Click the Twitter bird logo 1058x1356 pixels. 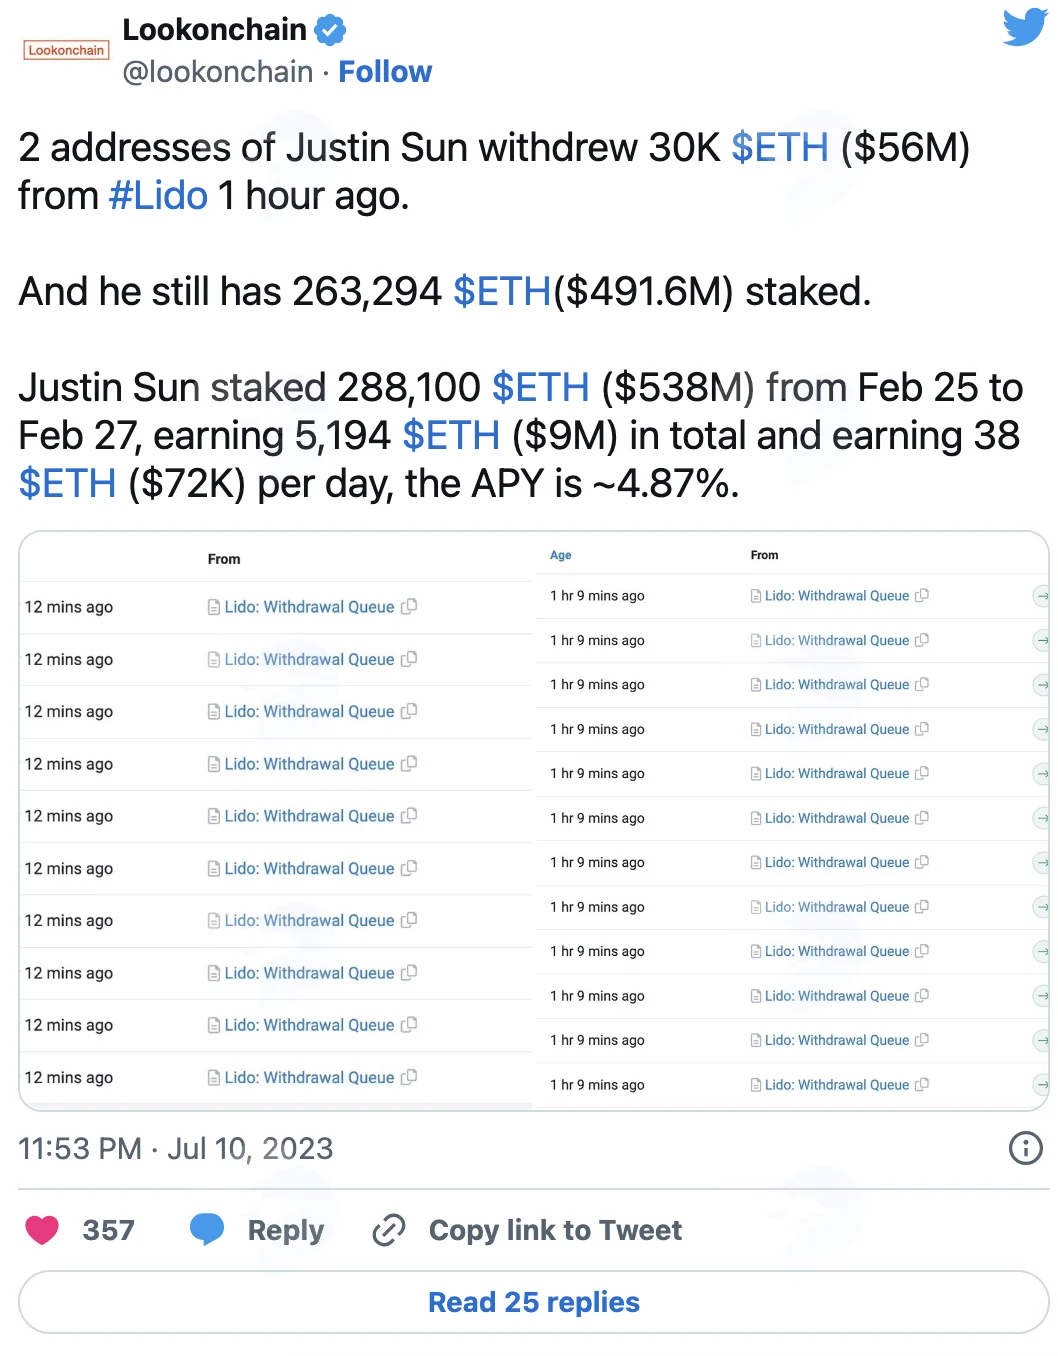[1025, 28]
